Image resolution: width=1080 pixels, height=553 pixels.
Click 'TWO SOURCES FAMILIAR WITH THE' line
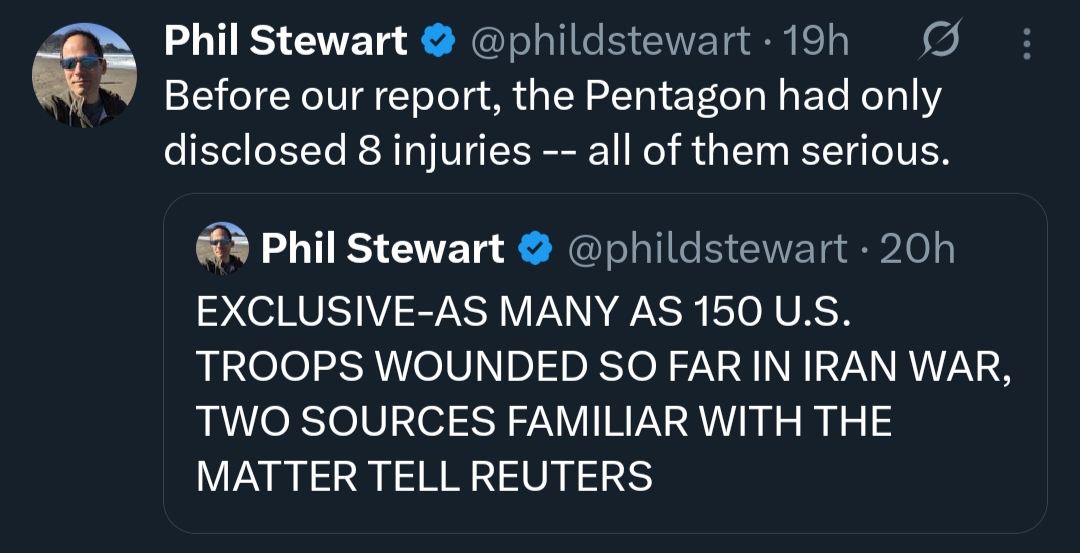(543, 421)
